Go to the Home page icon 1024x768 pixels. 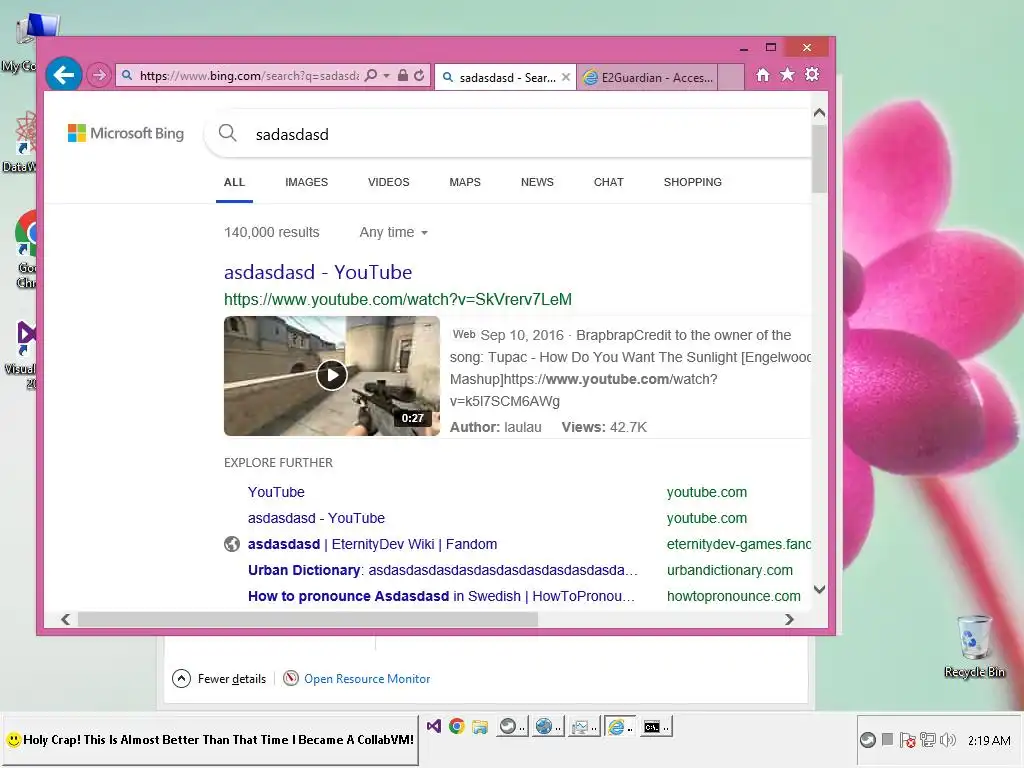763,75
